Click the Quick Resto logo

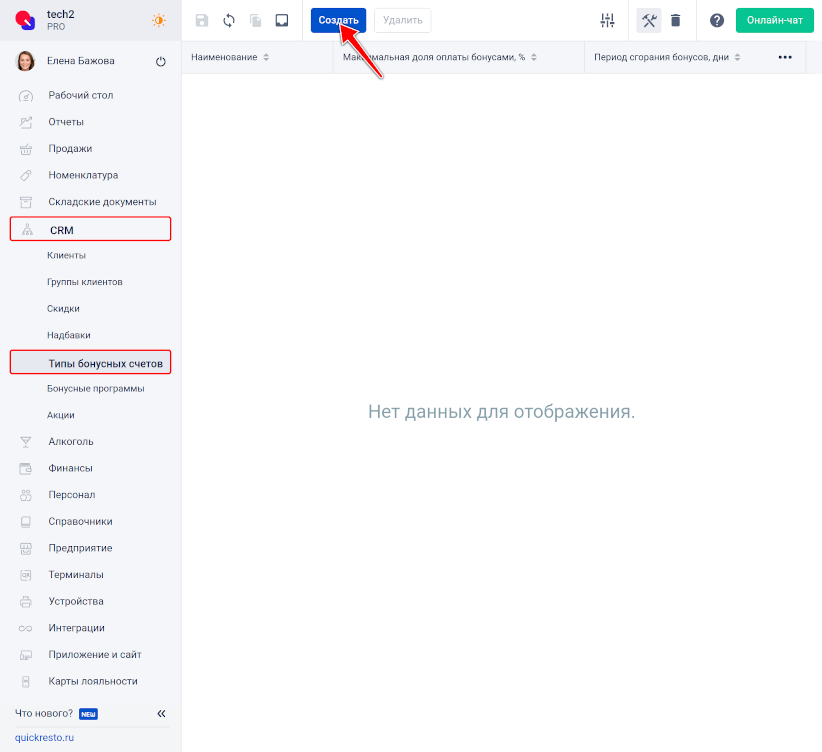25,20
